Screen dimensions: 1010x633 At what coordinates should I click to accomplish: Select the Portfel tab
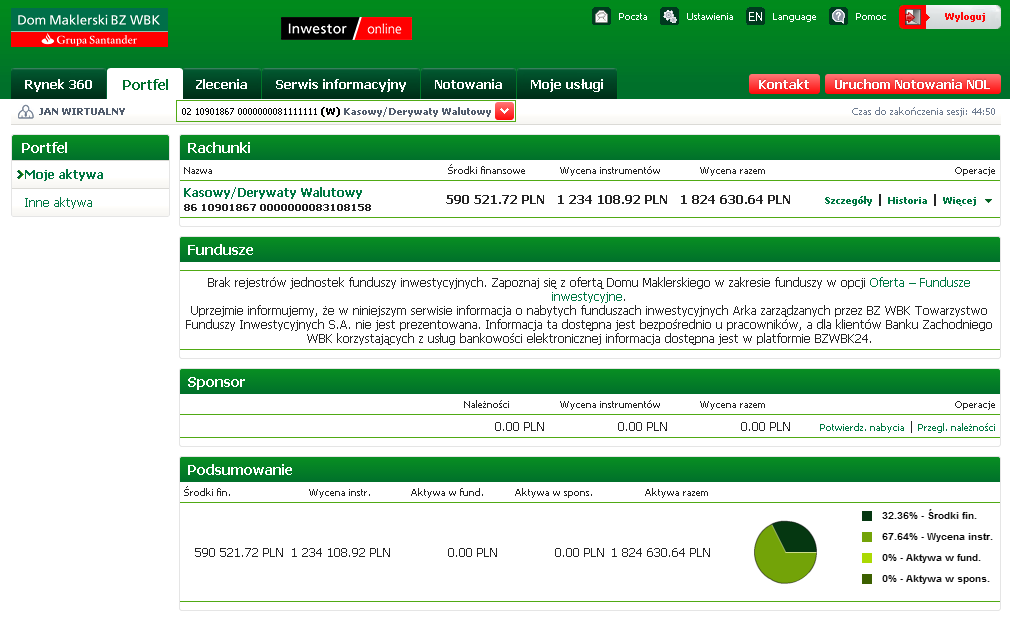pyautogui.click(x=145, y=84)
